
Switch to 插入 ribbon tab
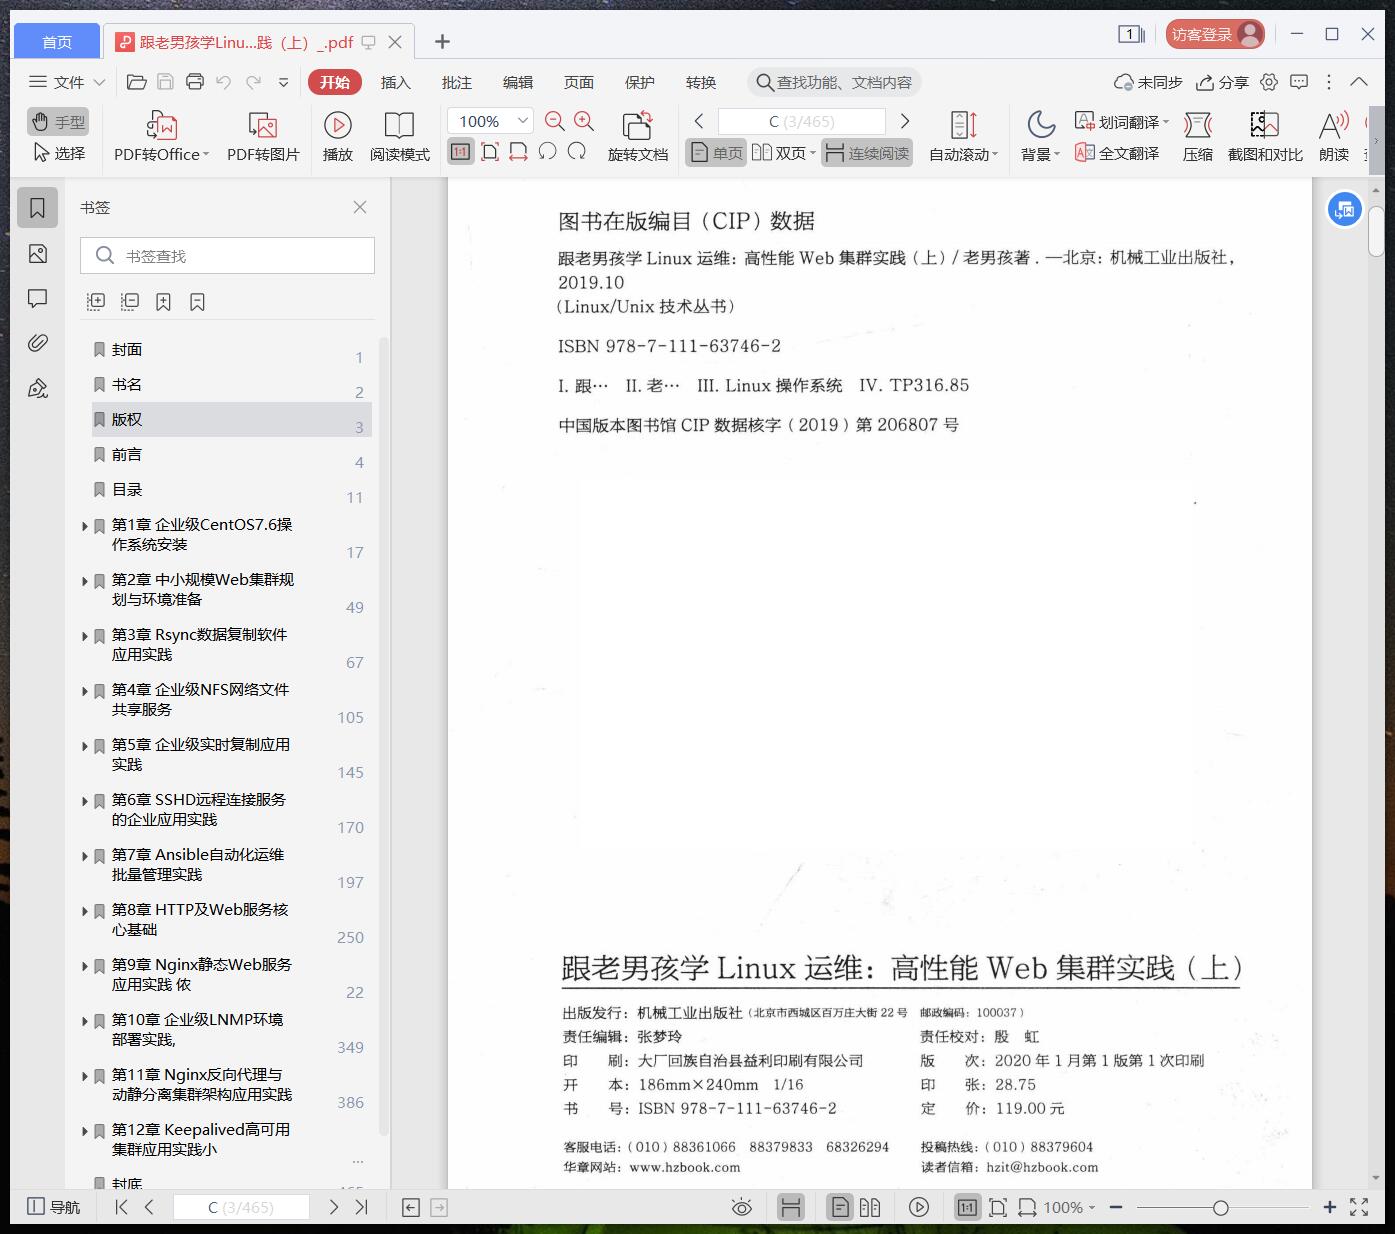[396, 82]
